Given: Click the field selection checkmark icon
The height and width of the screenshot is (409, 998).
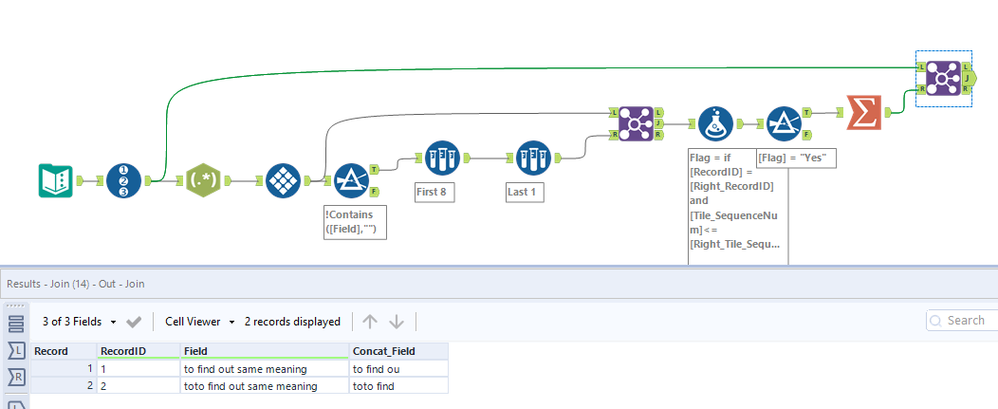Looking at the screenshot, I should click(134, 322).
